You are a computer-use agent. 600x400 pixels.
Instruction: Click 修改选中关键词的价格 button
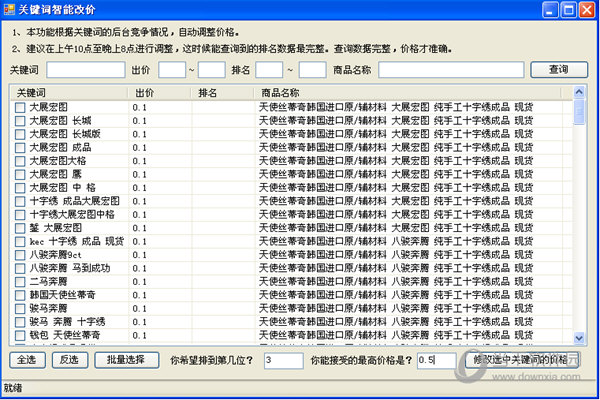tap(522, 360)
